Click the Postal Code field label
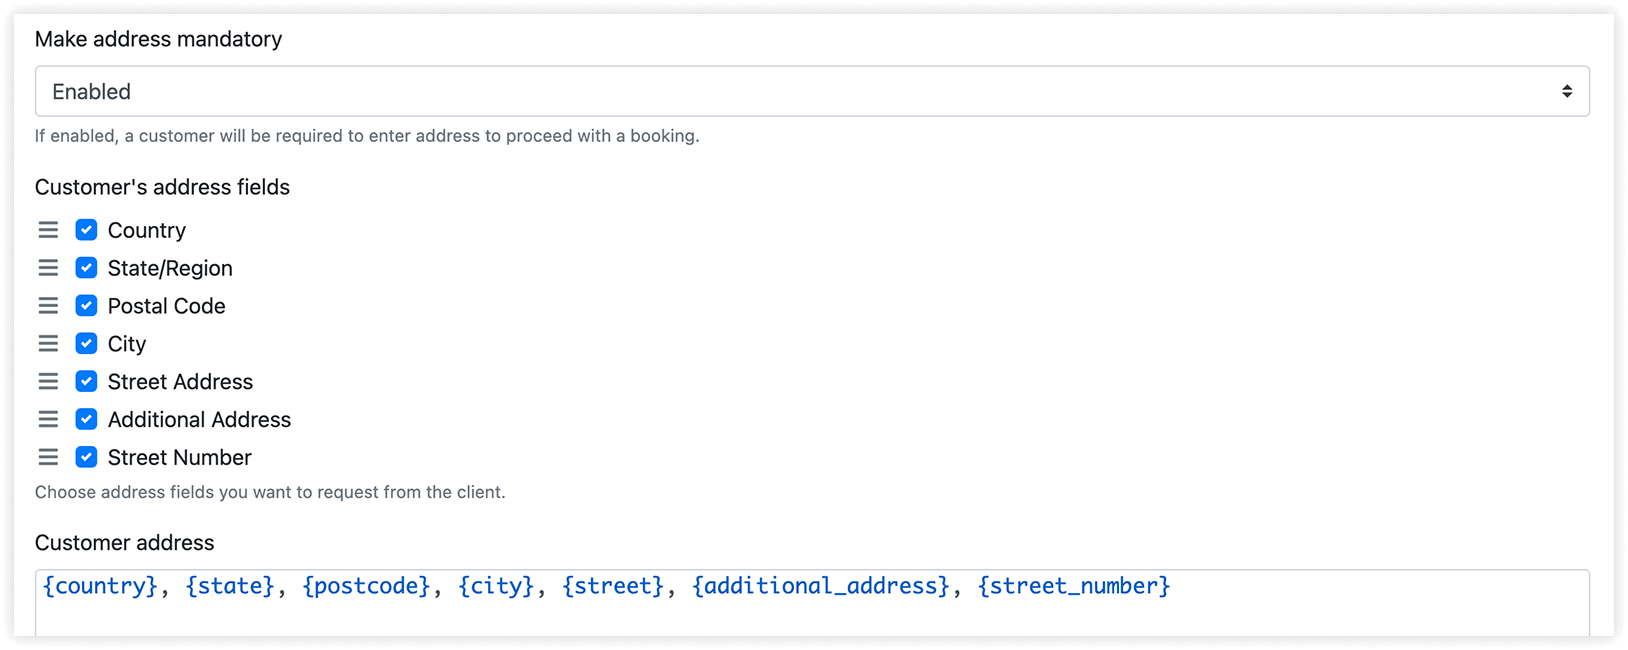1628x650 pixels. pyautogui.click(x=167, y=306)
